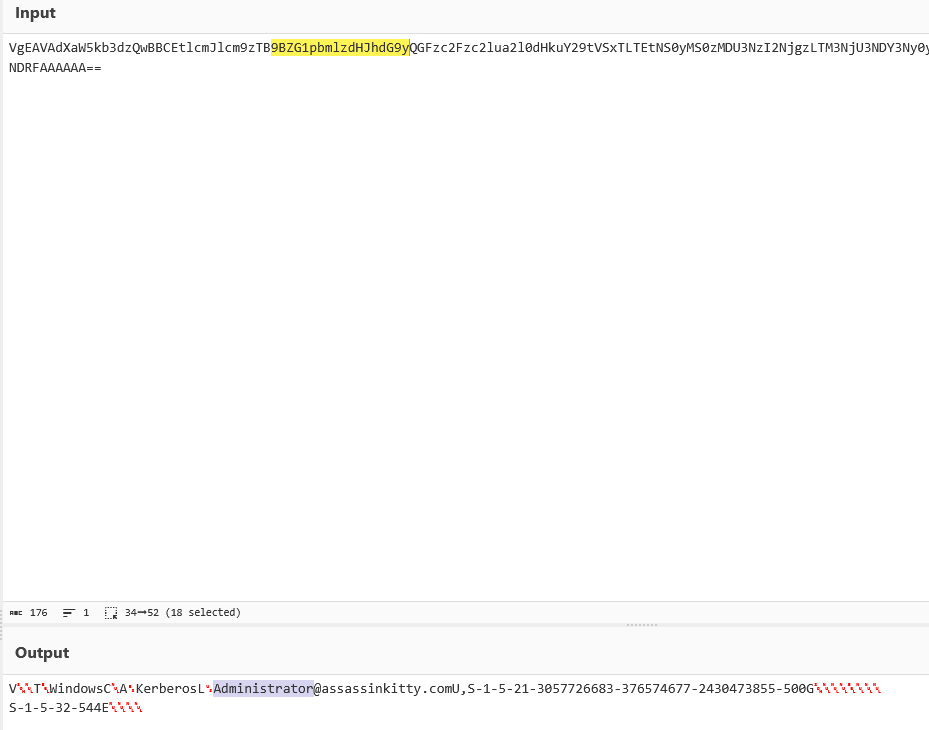Click 'QGFzc2Fzc2lua2l0dHkuY29t' in the input text
The image size is (929, 730).
[502, 48]
